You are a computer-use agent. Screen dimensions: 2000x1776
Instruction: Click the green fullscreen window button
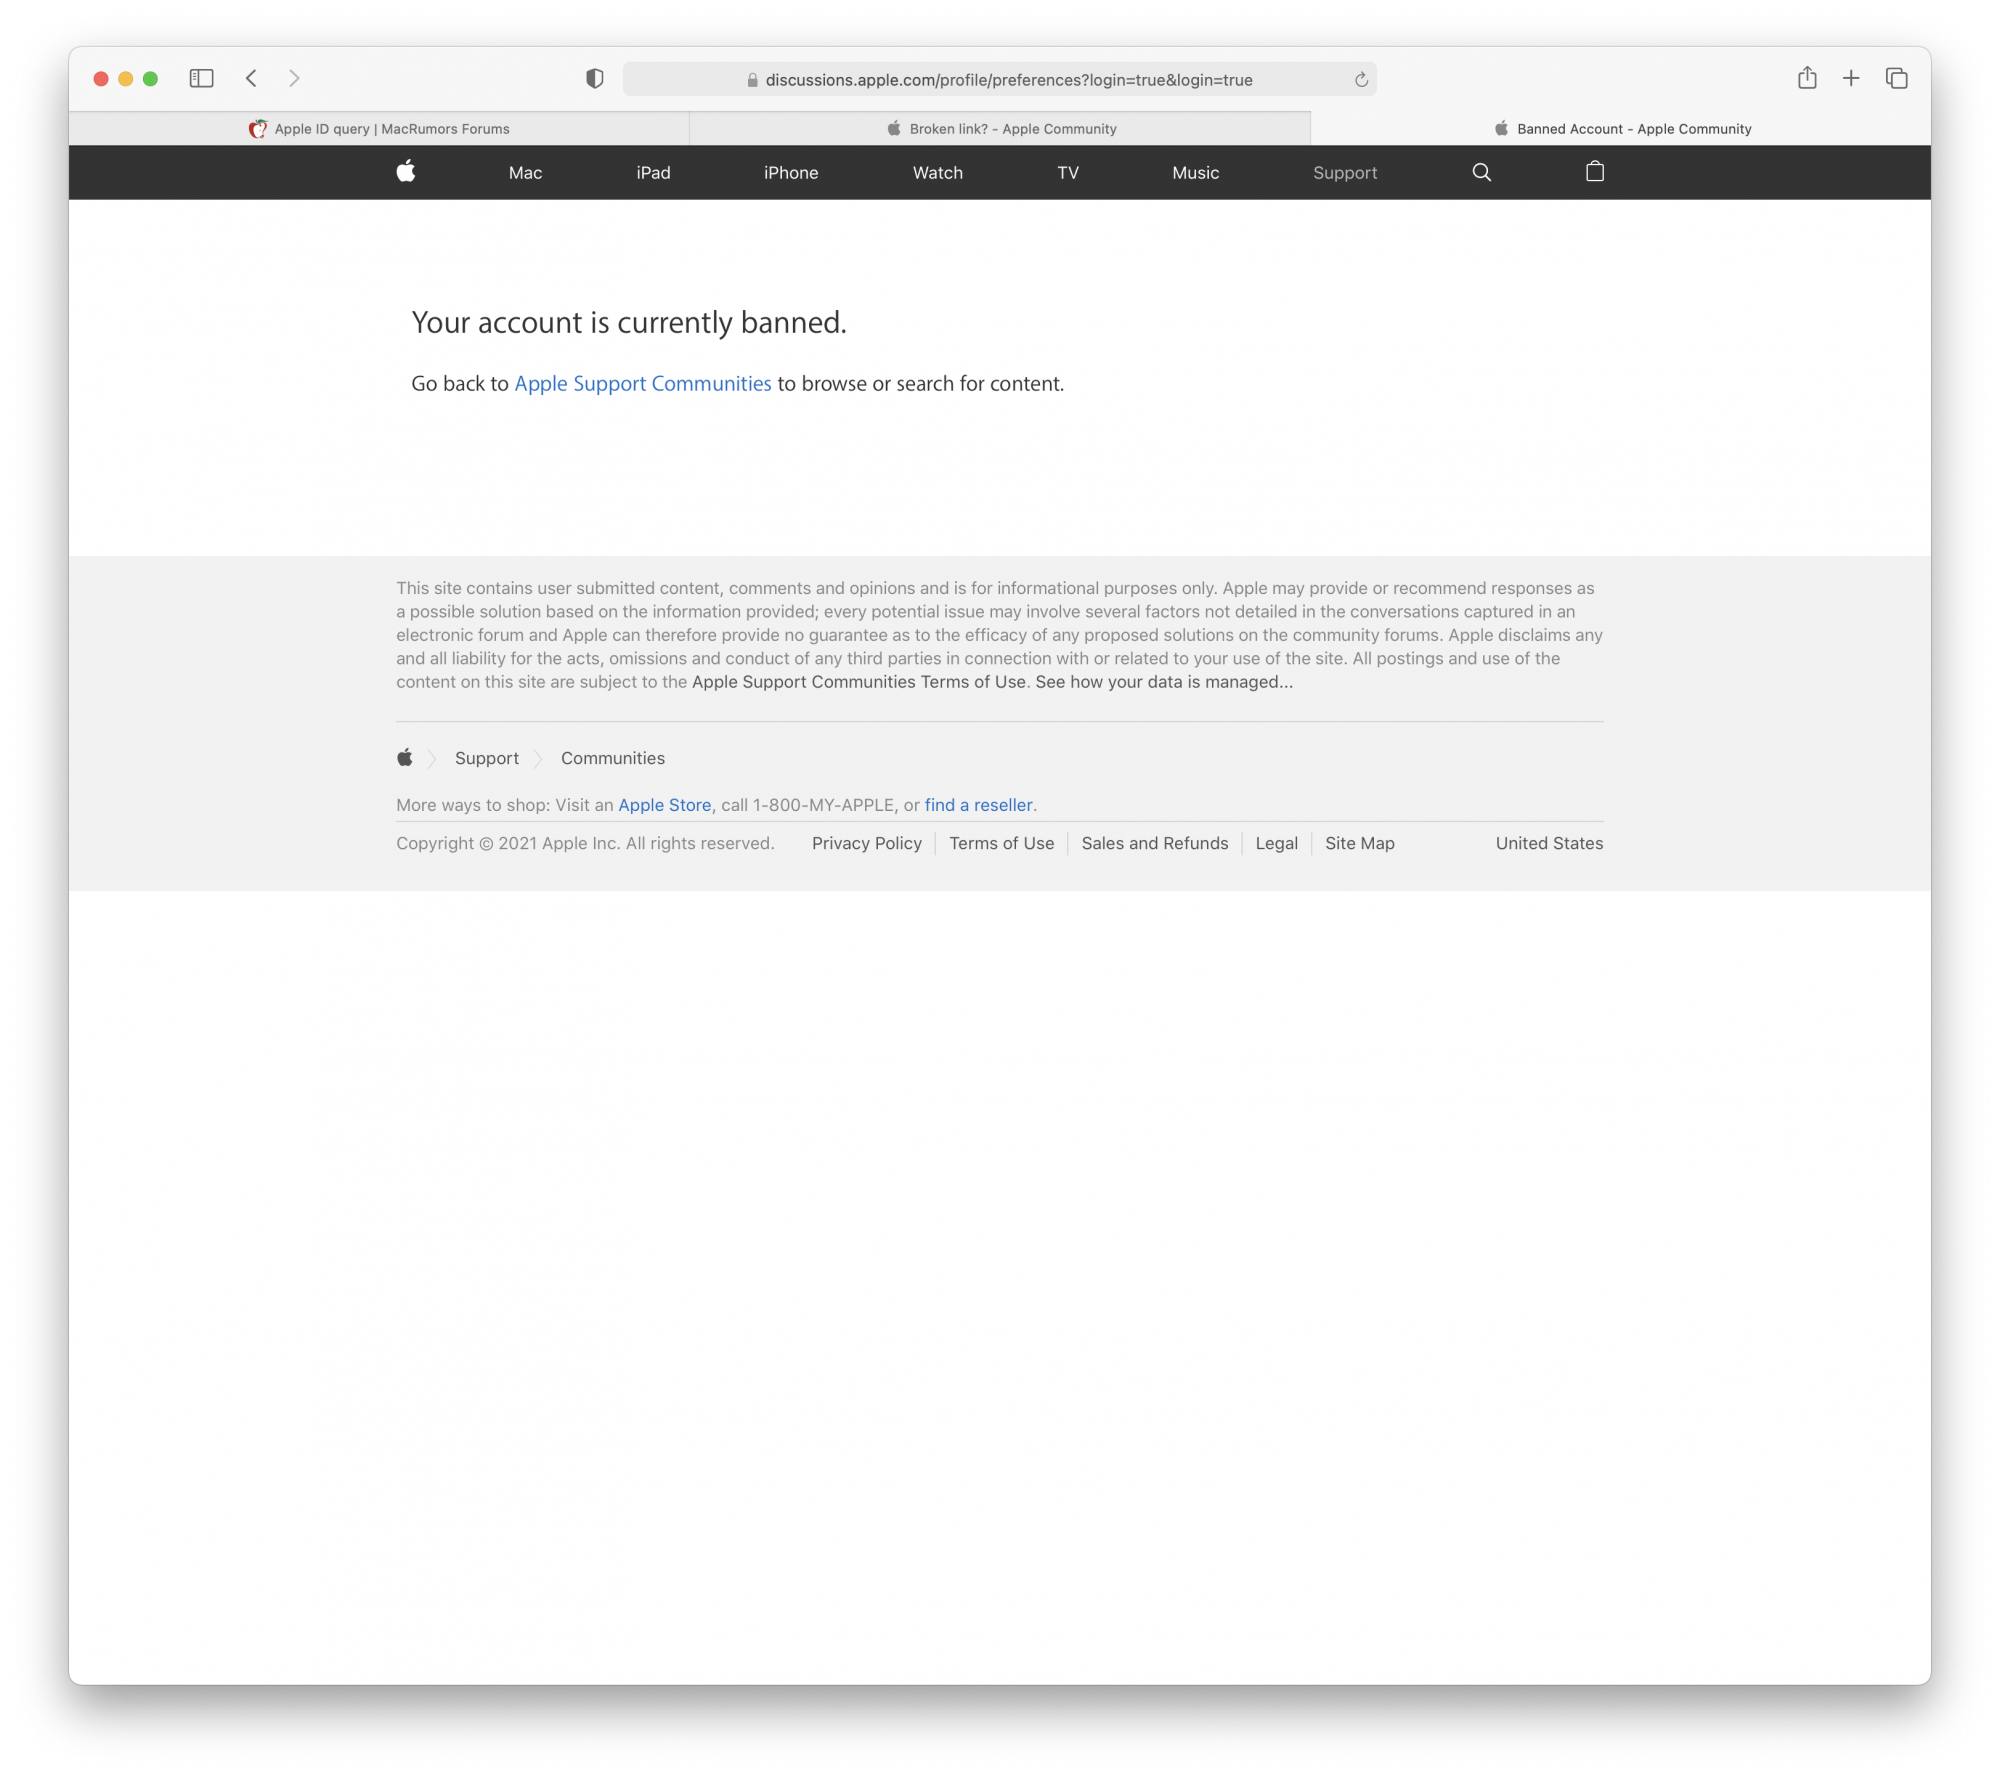pos(150,79)
